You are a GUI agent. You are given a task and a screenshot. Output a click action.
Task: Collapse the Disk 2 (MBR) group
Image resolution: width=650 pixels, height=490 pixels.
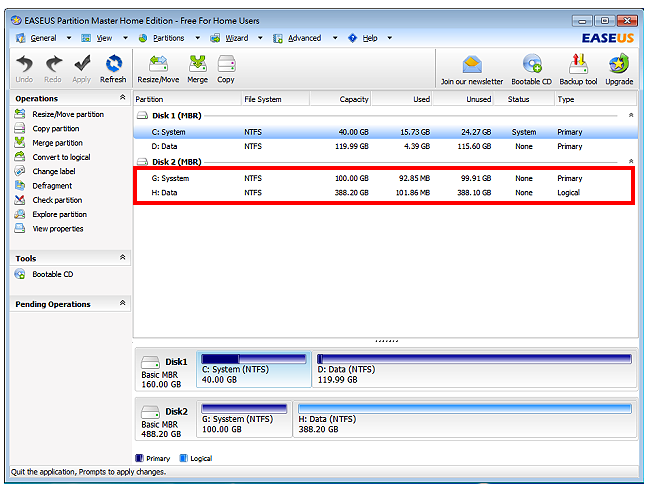point(631,161)
